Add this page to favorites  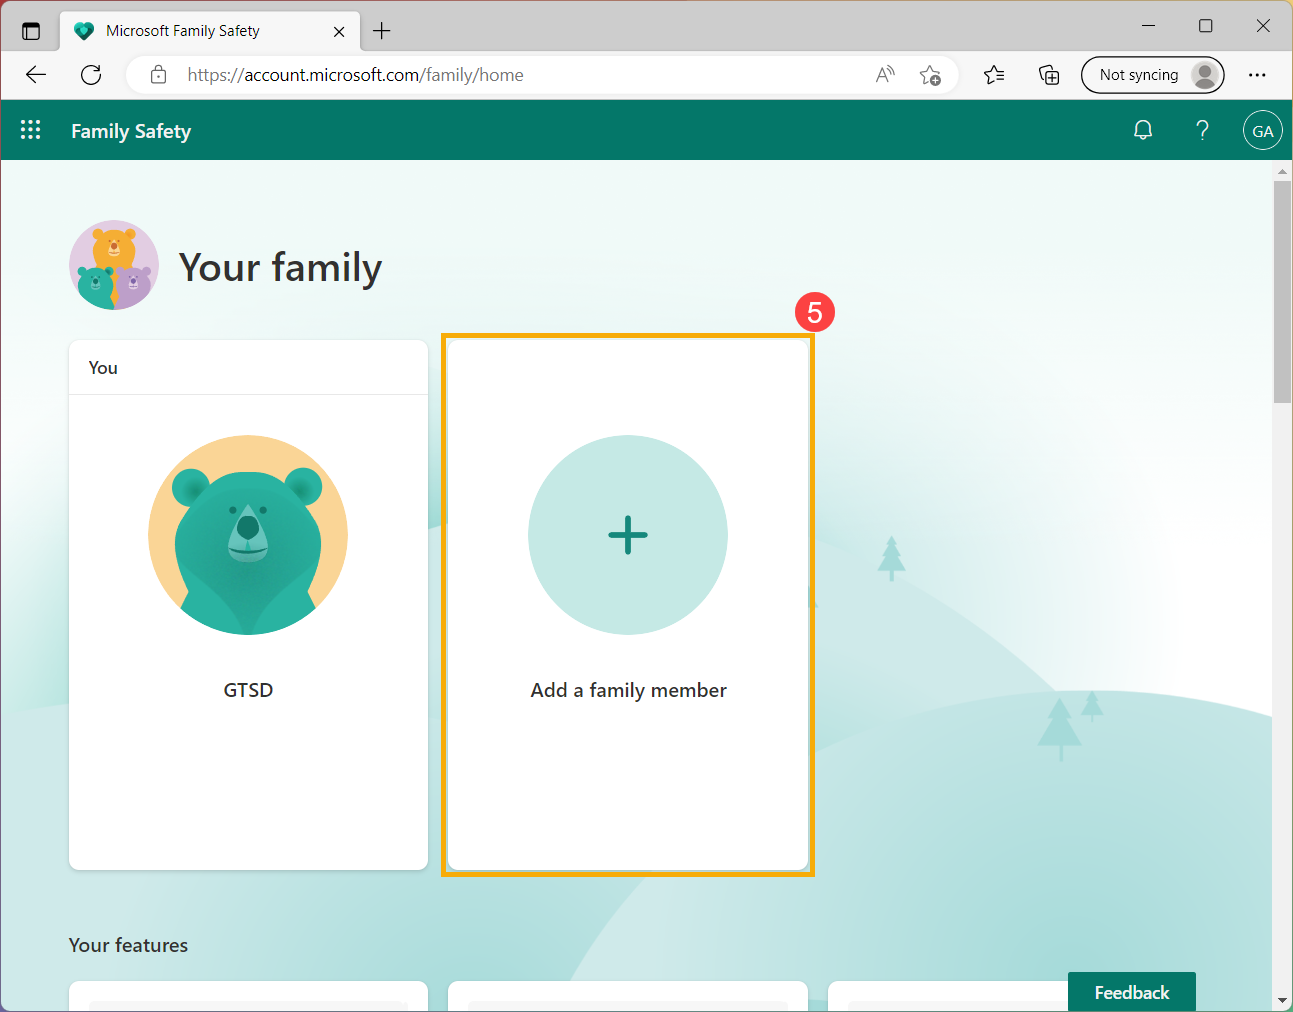pyautogui.click(x=931, y=75)
